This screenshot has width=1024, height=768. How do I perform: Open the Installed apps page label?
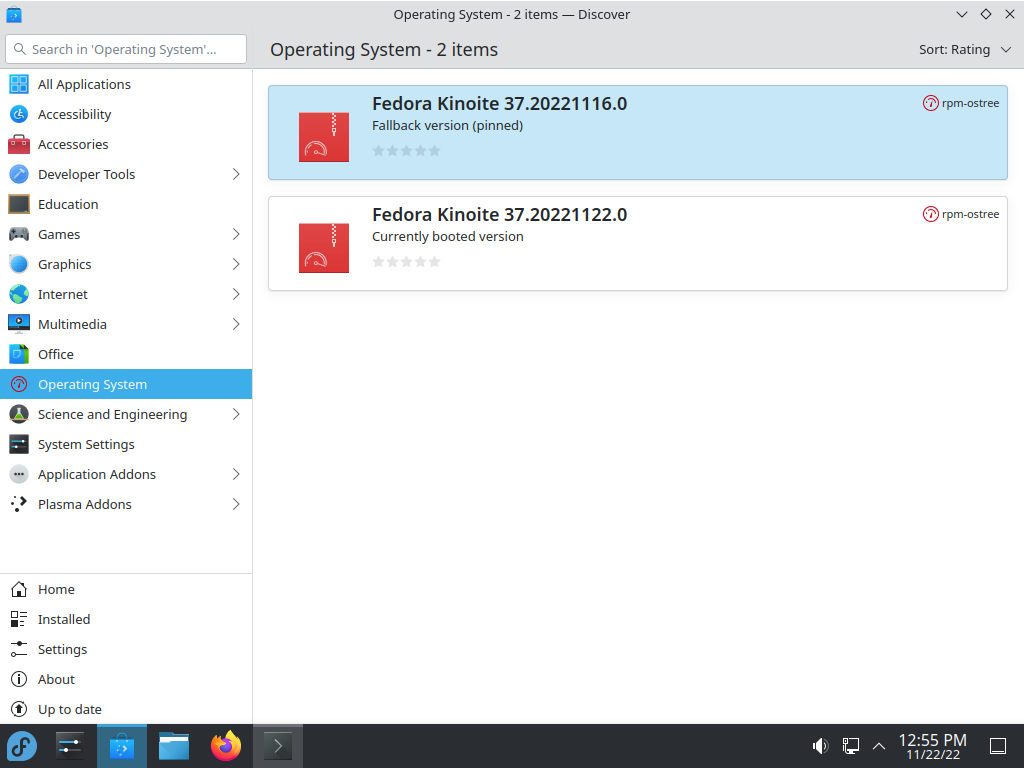64,620
